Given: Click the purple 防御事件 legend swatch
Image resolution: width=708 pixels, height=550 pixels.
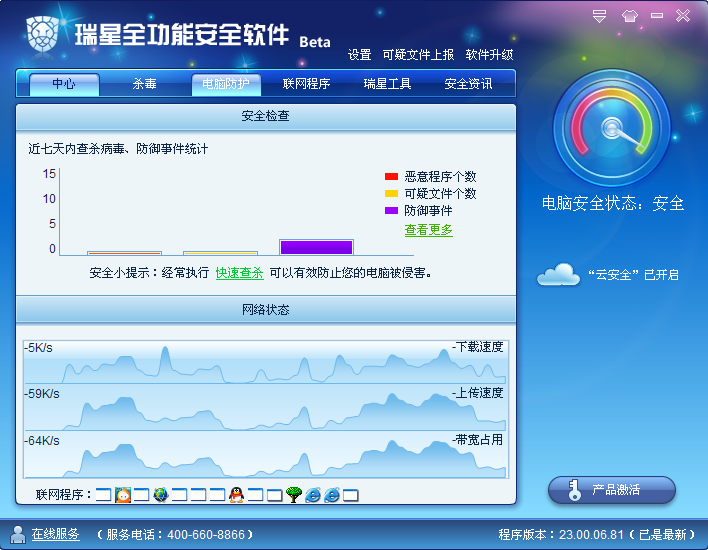Looking at the screenshot, I should (391, 210).
